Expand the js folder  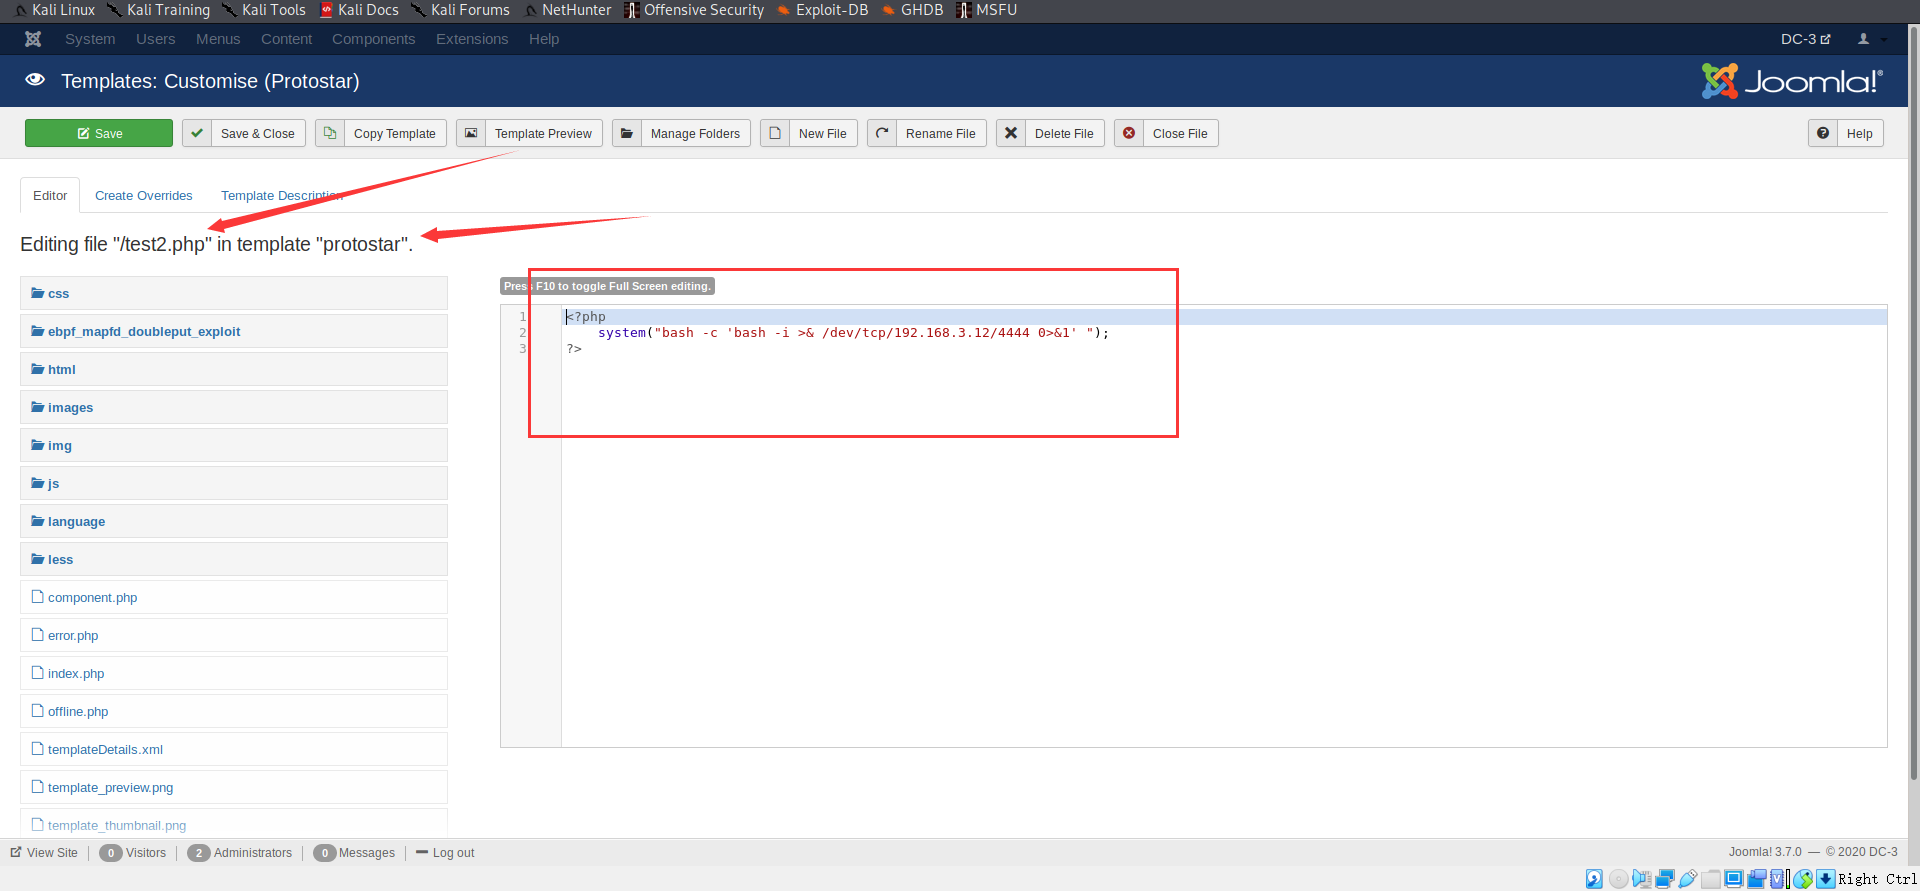tap(233, 483)
